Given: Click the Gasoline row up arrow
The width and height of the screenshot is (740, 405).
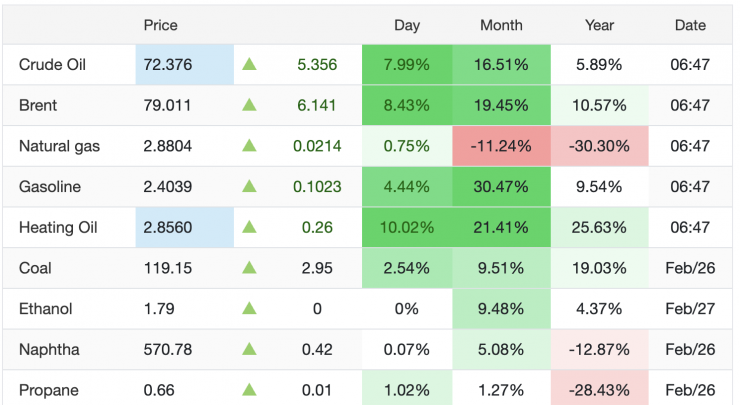Looking at the screenshot, I should point(249,187).
